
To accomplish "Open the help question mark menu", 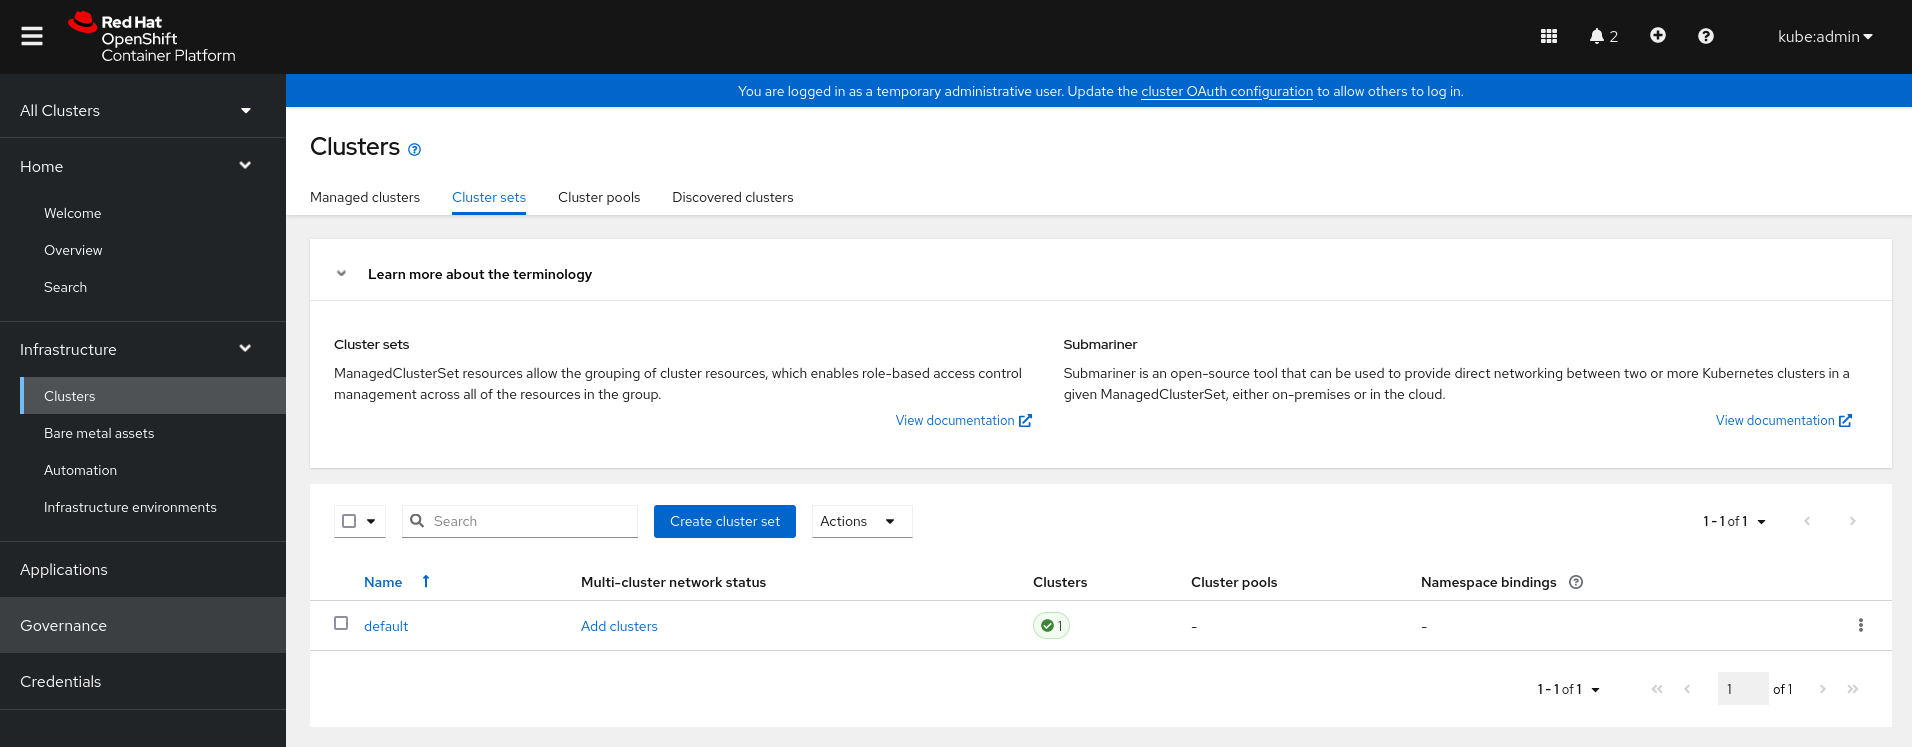I will point(1705,36).
